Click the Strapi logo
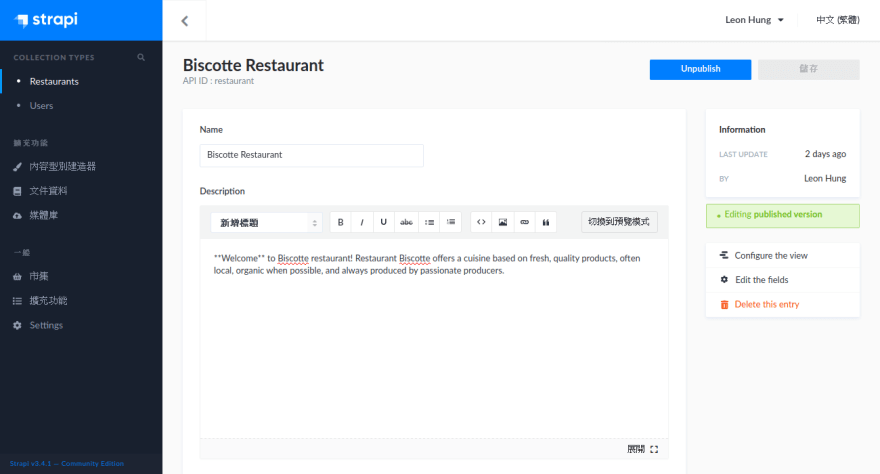Viewport: 880px width, 474px height. point(46,20)
